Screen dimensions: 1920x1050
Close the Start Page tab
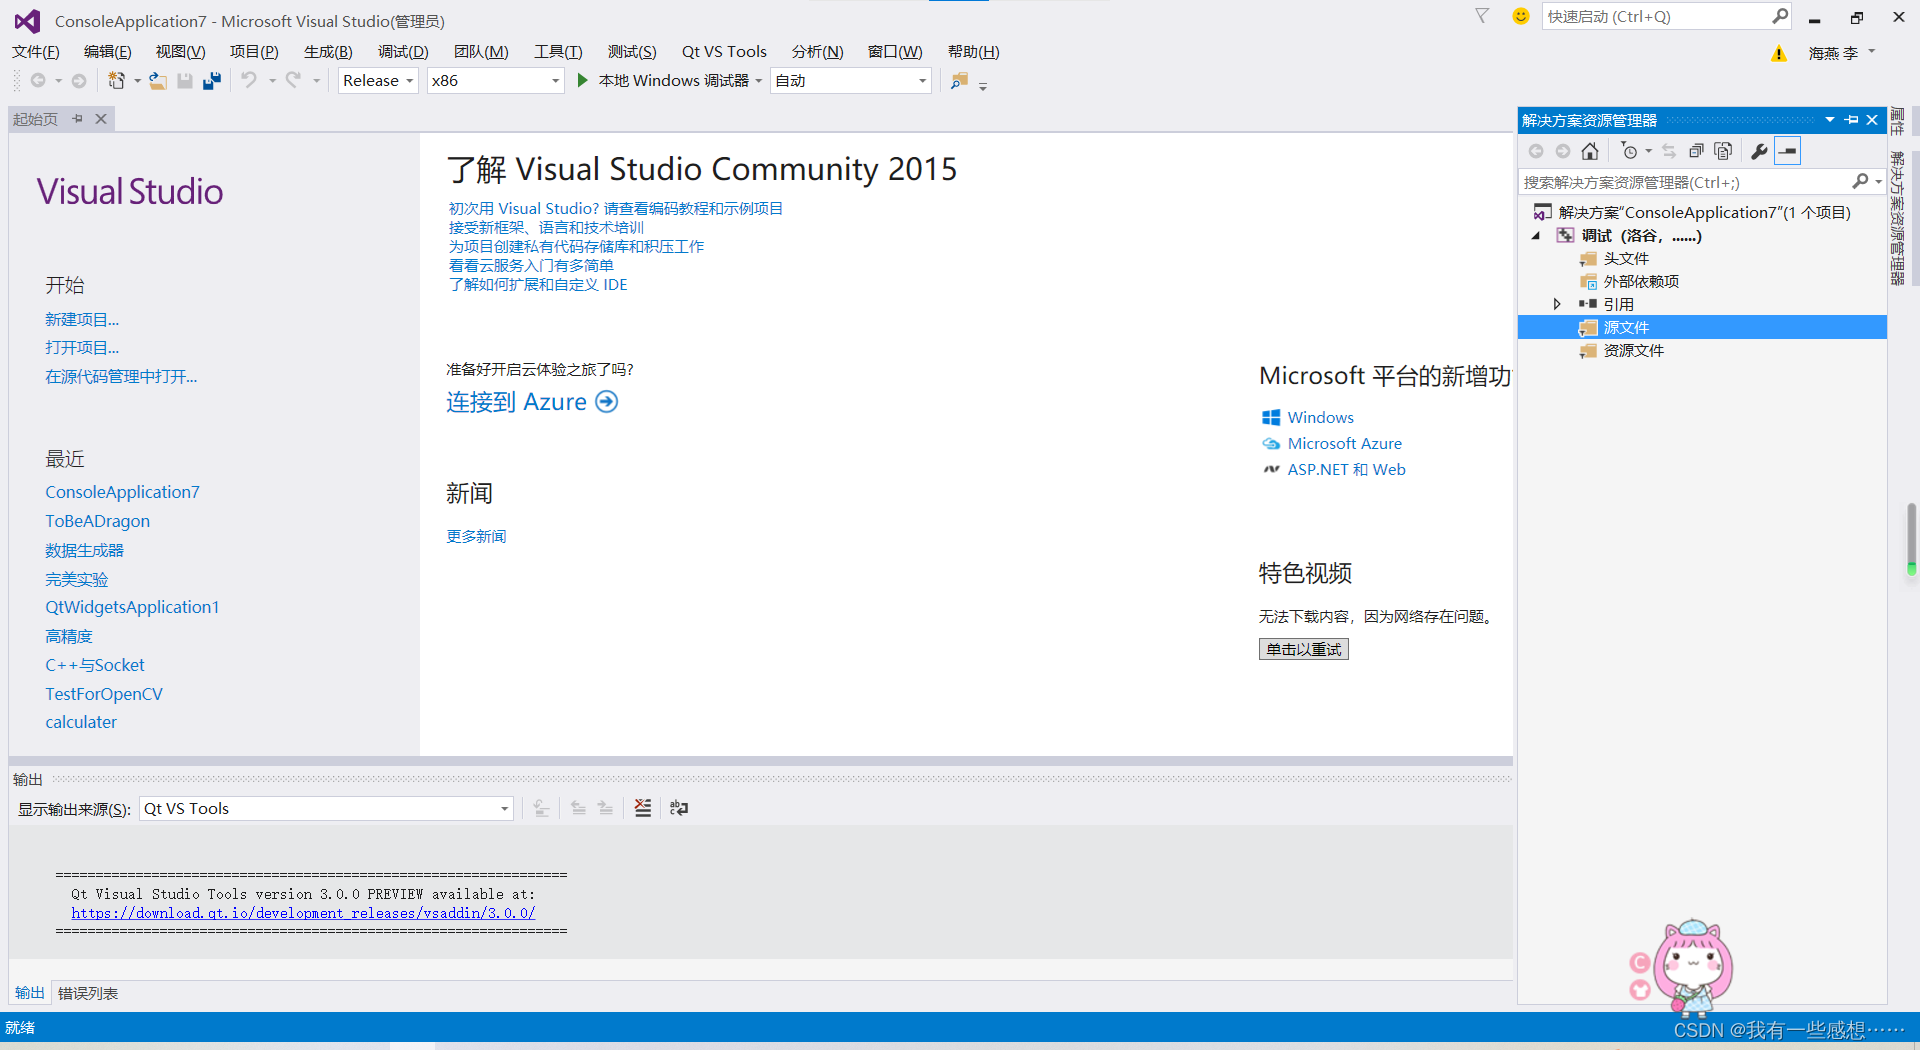[101, 119]
